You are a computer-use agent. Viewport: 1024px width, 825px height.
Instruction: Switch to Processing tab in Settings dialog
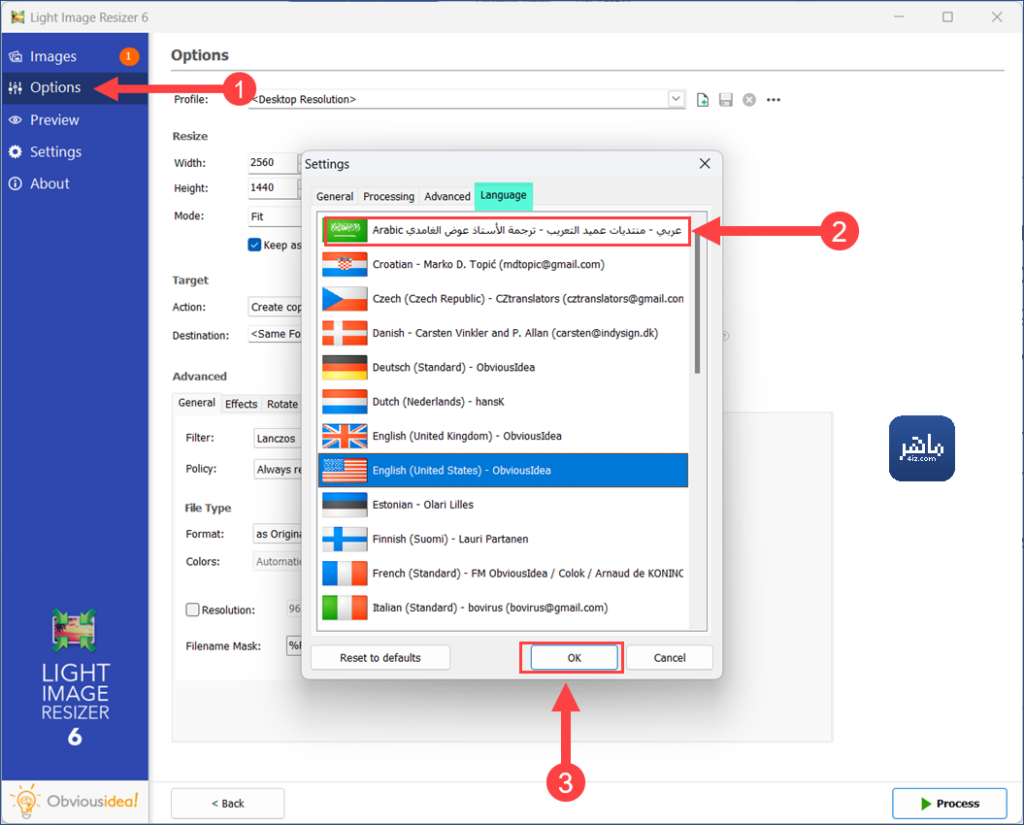pyautogui.click(x=389, y=197)
